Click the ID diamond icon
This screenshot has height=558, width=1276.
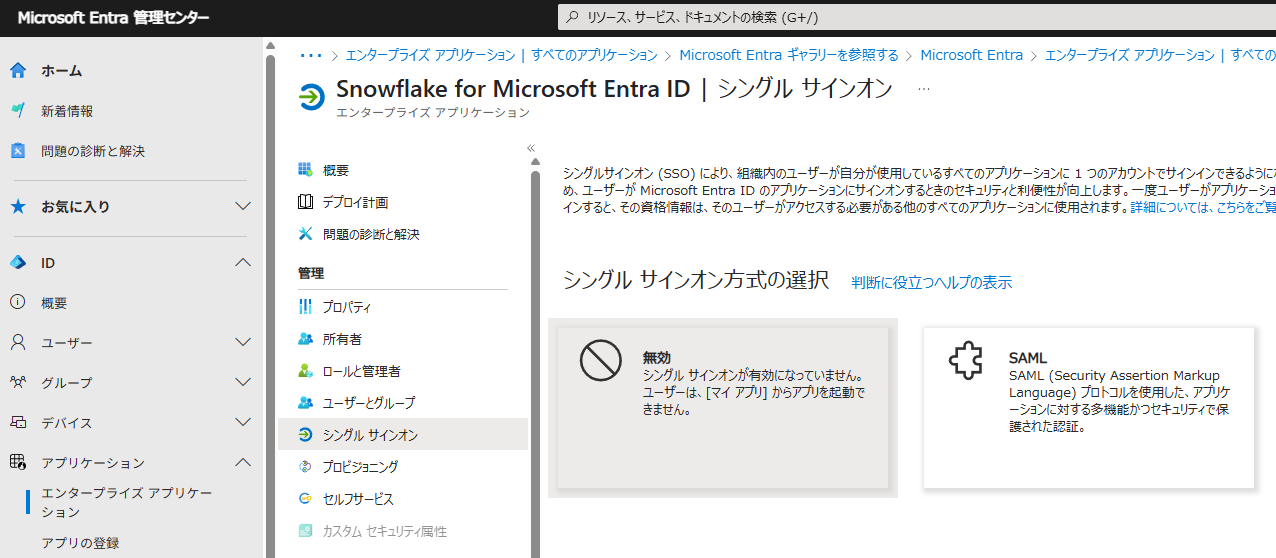17,263
